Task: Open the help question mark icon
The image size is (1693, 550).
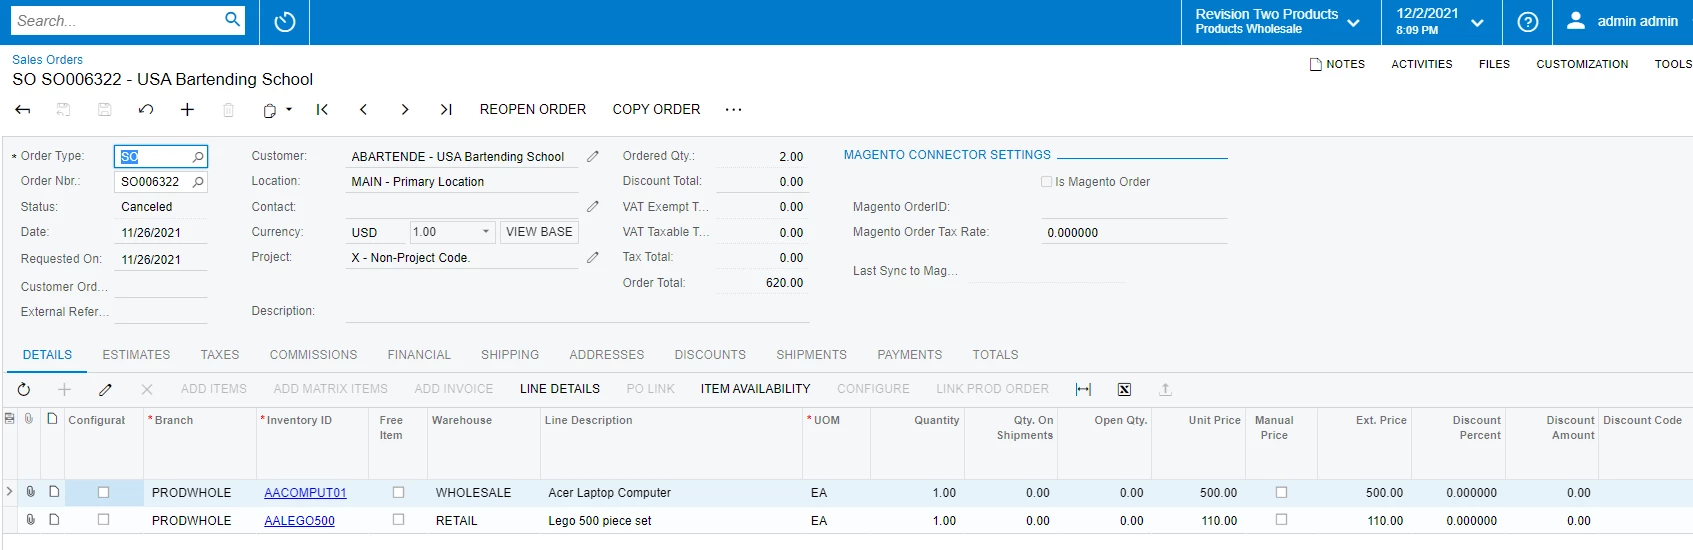Action: point(1527,22)
